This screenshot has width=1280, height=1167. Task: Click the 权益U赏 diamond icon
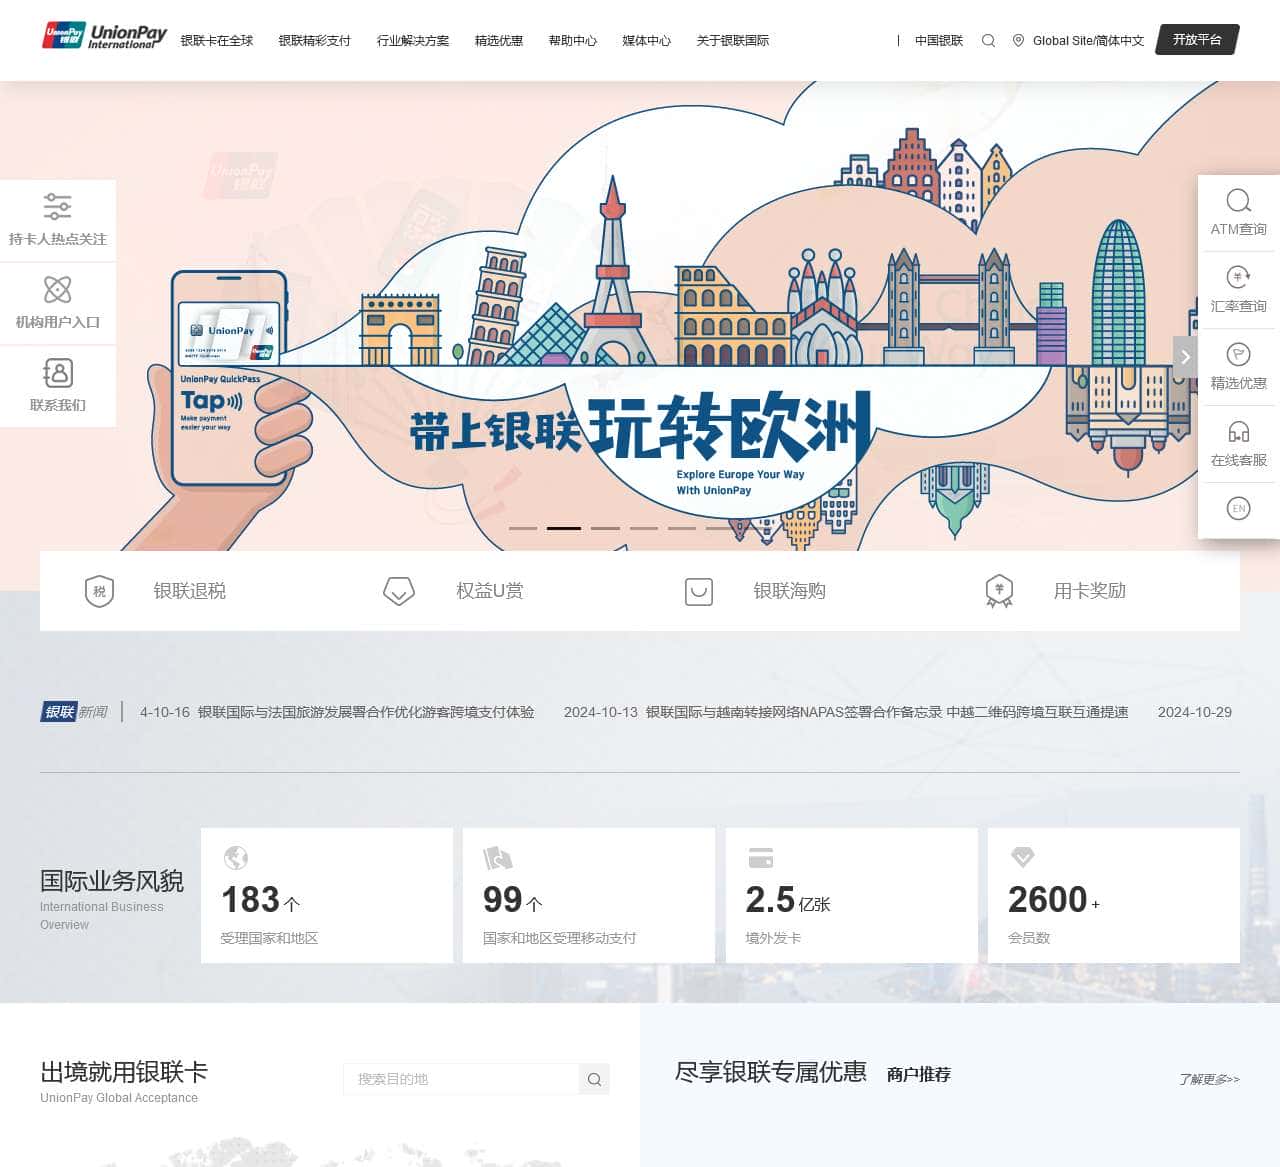[x=399, y=591]
